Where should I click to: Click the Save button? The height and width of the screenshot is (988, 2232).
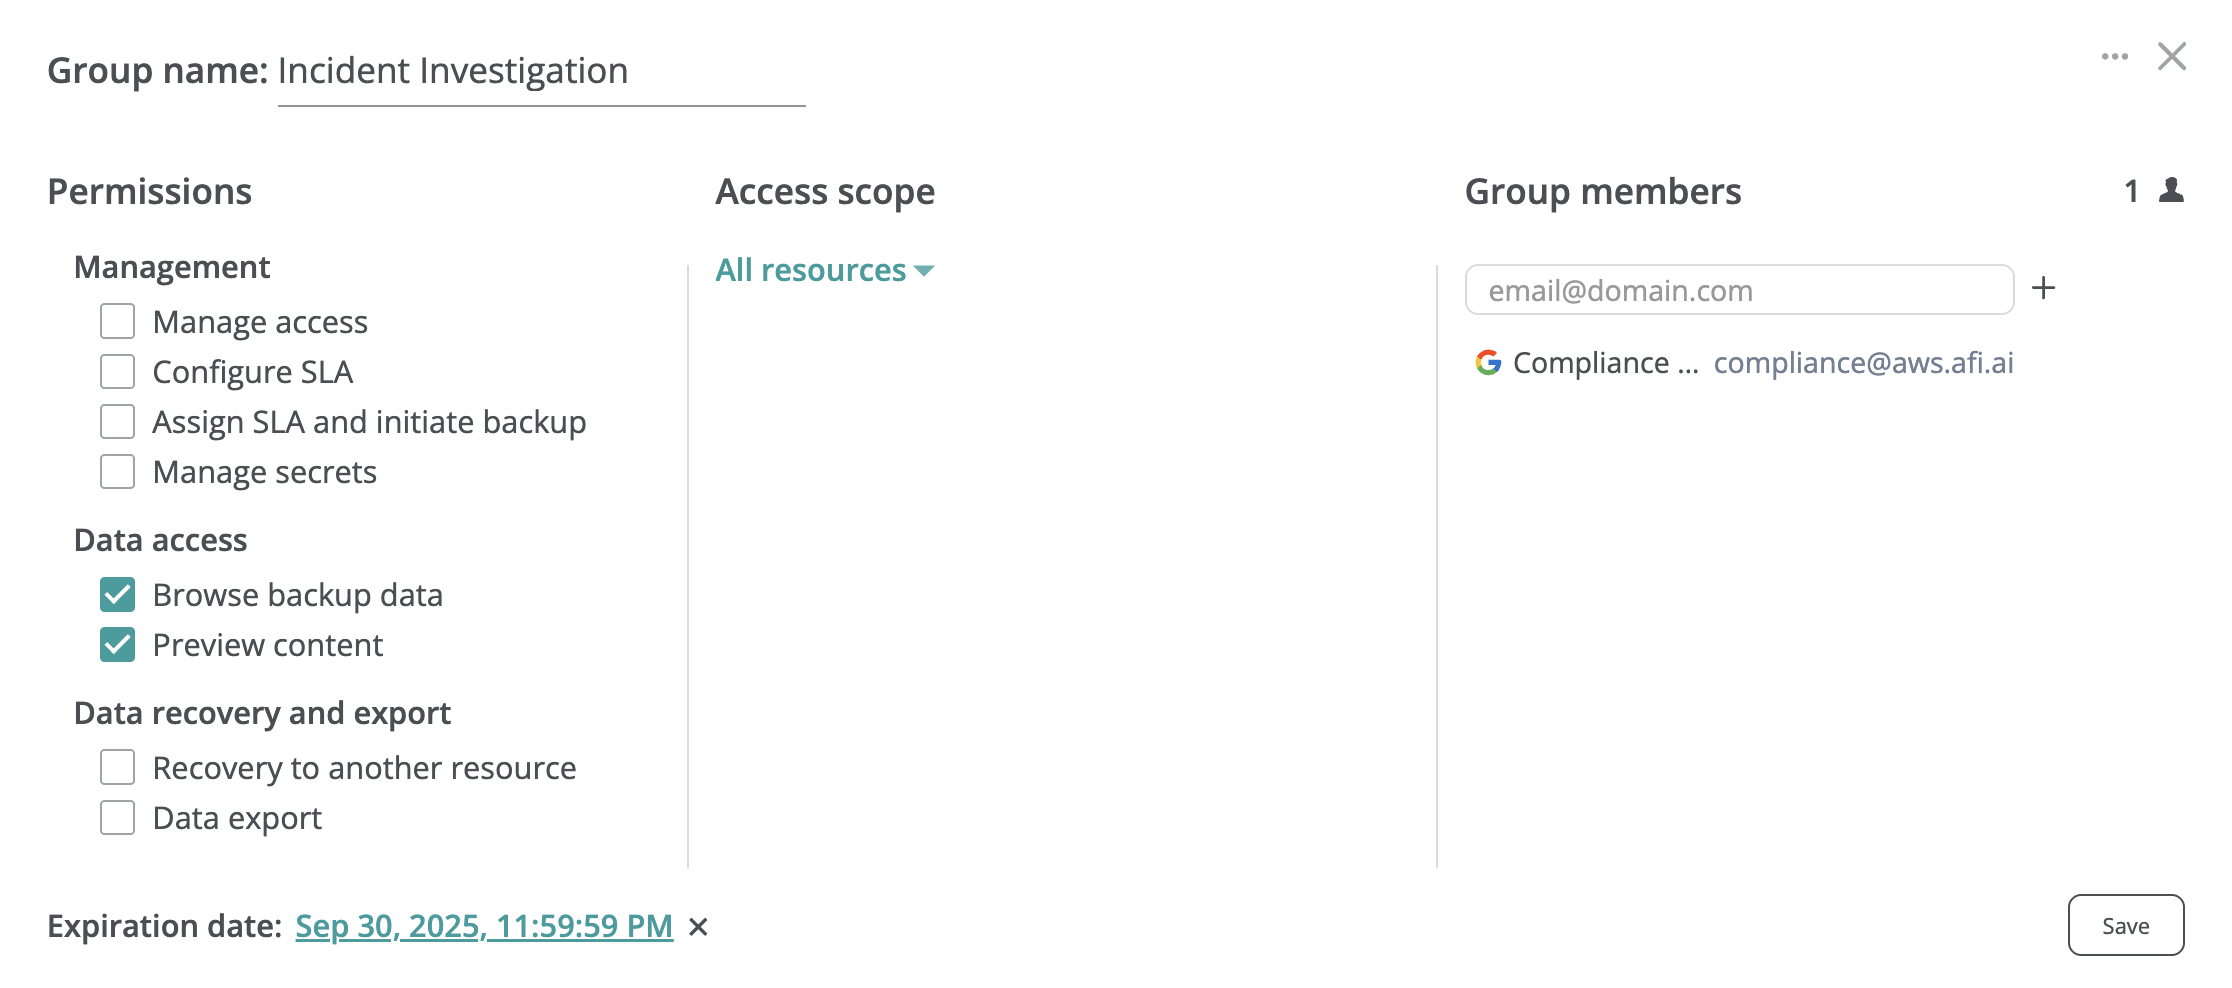point(2125,926)
